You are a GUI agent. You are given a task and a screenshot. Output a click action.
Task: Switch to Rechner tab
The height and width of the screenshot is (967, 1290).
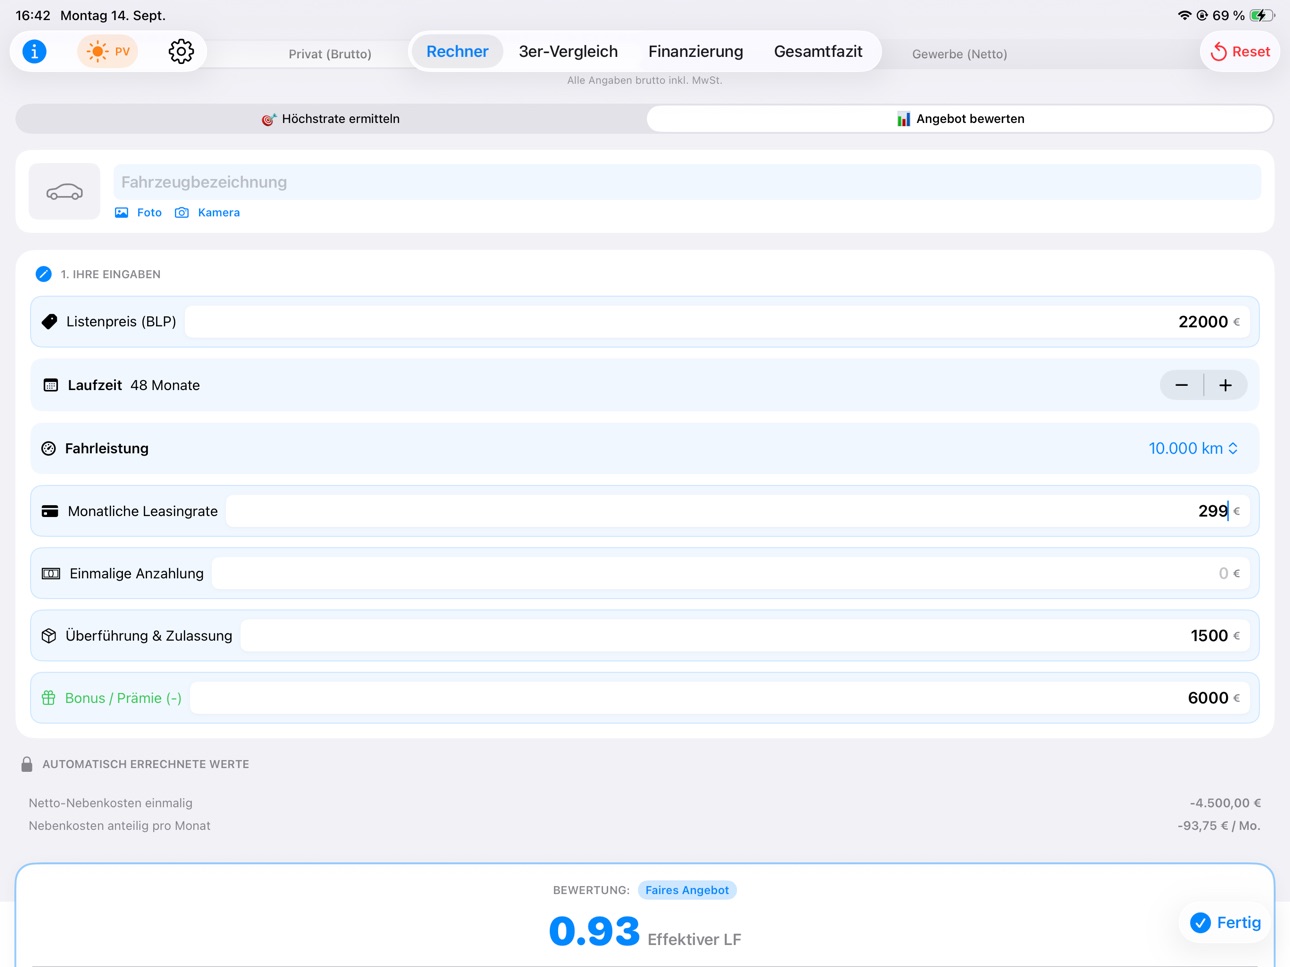click(x=457, y=51)
